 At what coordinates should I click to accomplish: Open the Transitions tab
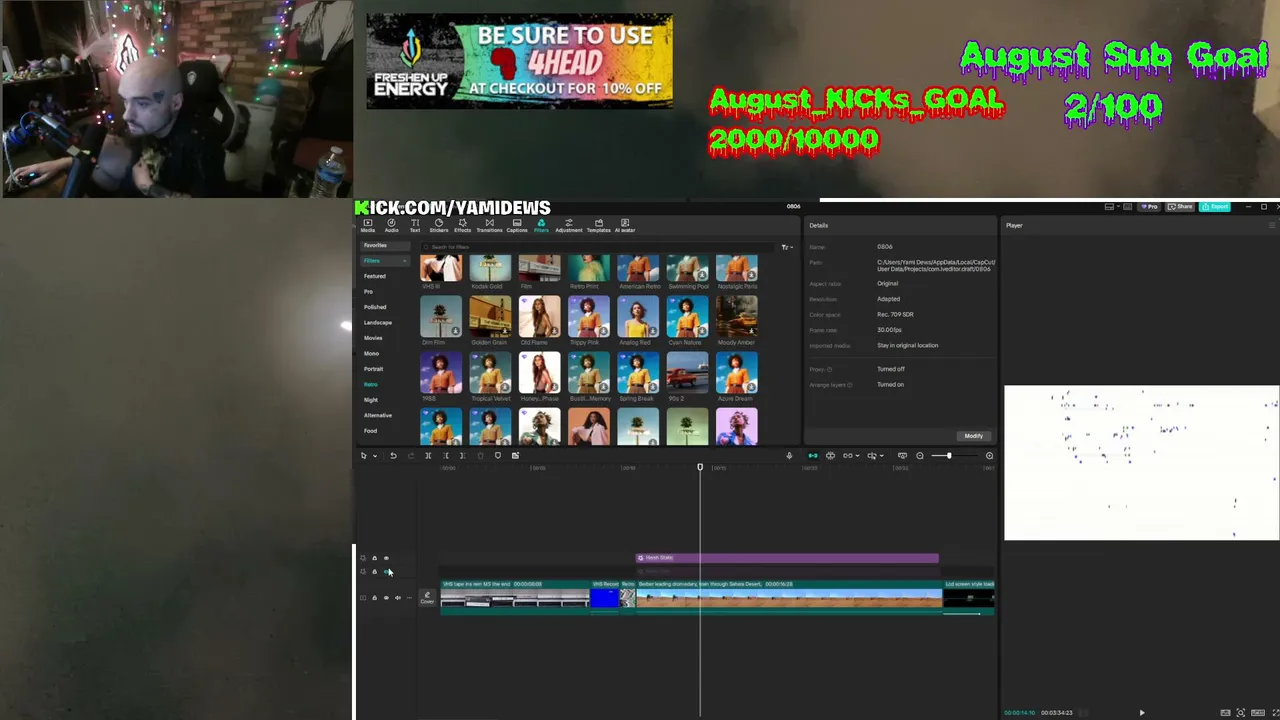(489, 226)
